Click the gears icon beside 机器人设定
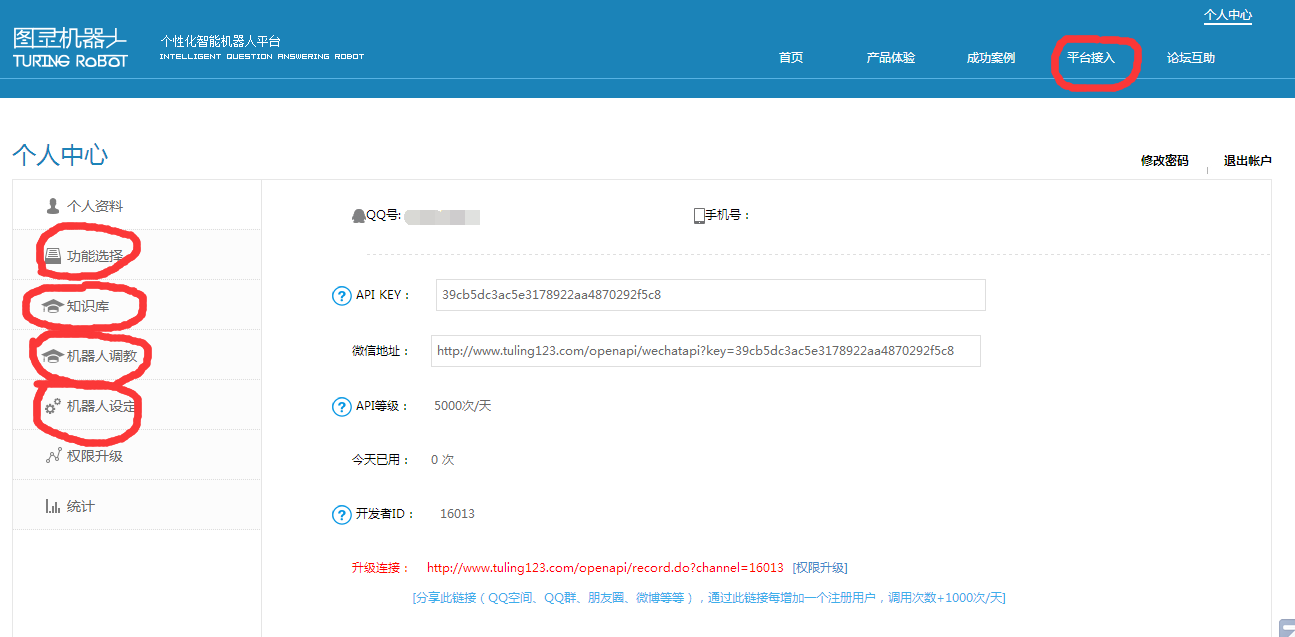Image resolution: width=1295 pixels, height=637 pixels. pyautogui.click(x=53, y=406)
